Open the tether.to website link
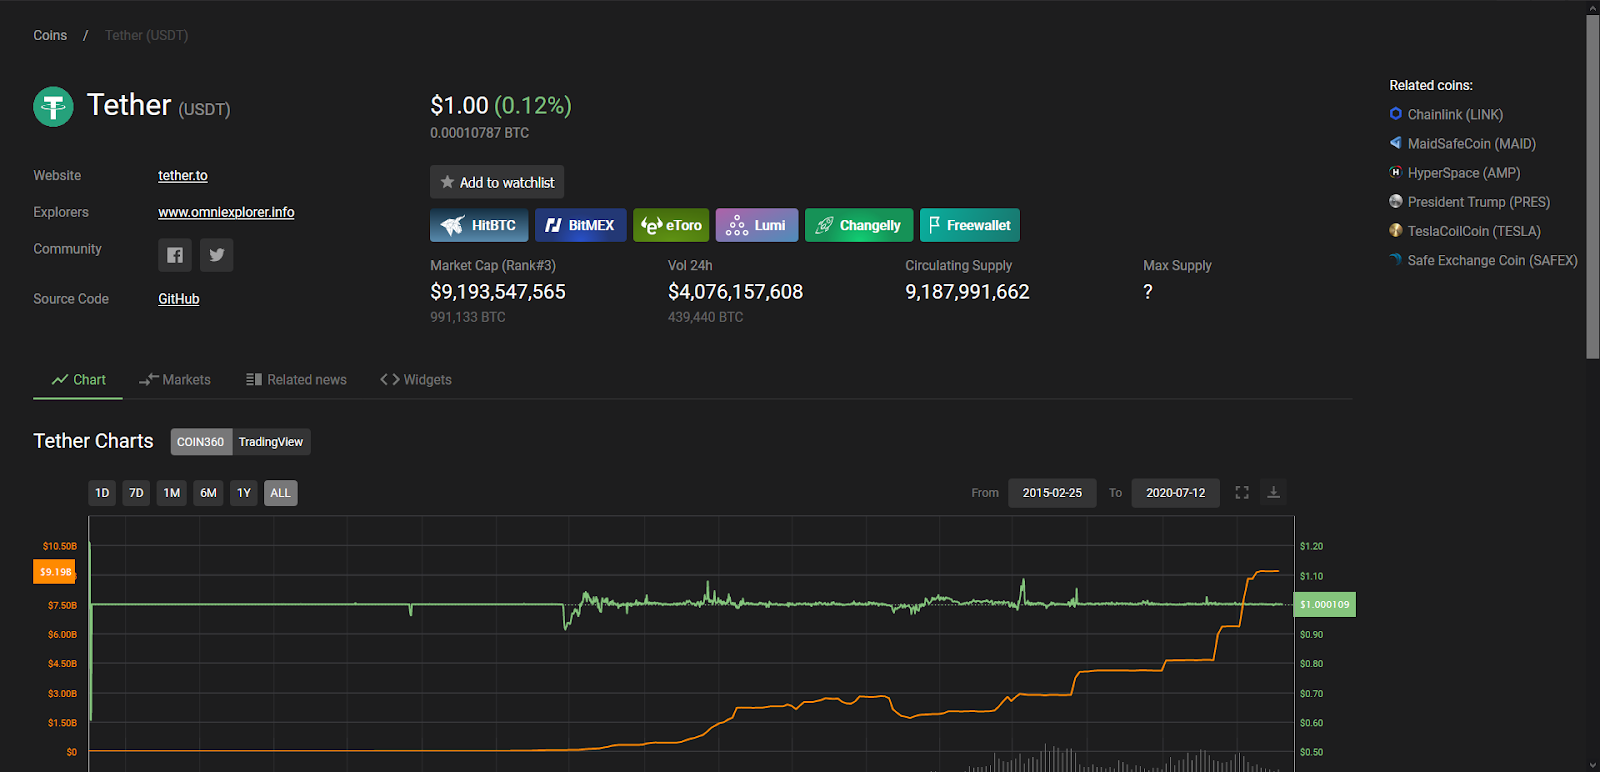 [x=183, y=175]
